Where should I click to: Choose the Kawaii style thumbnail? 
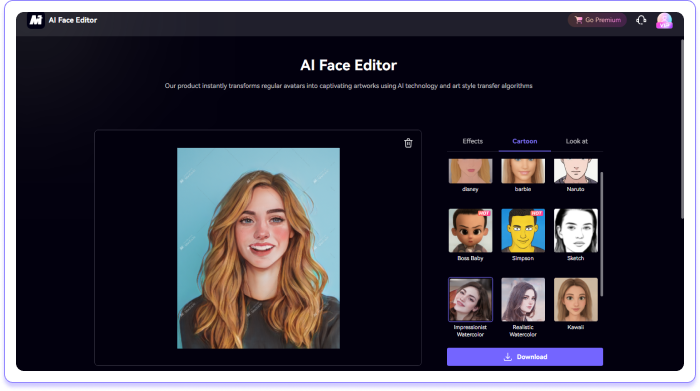click(575, 299)
